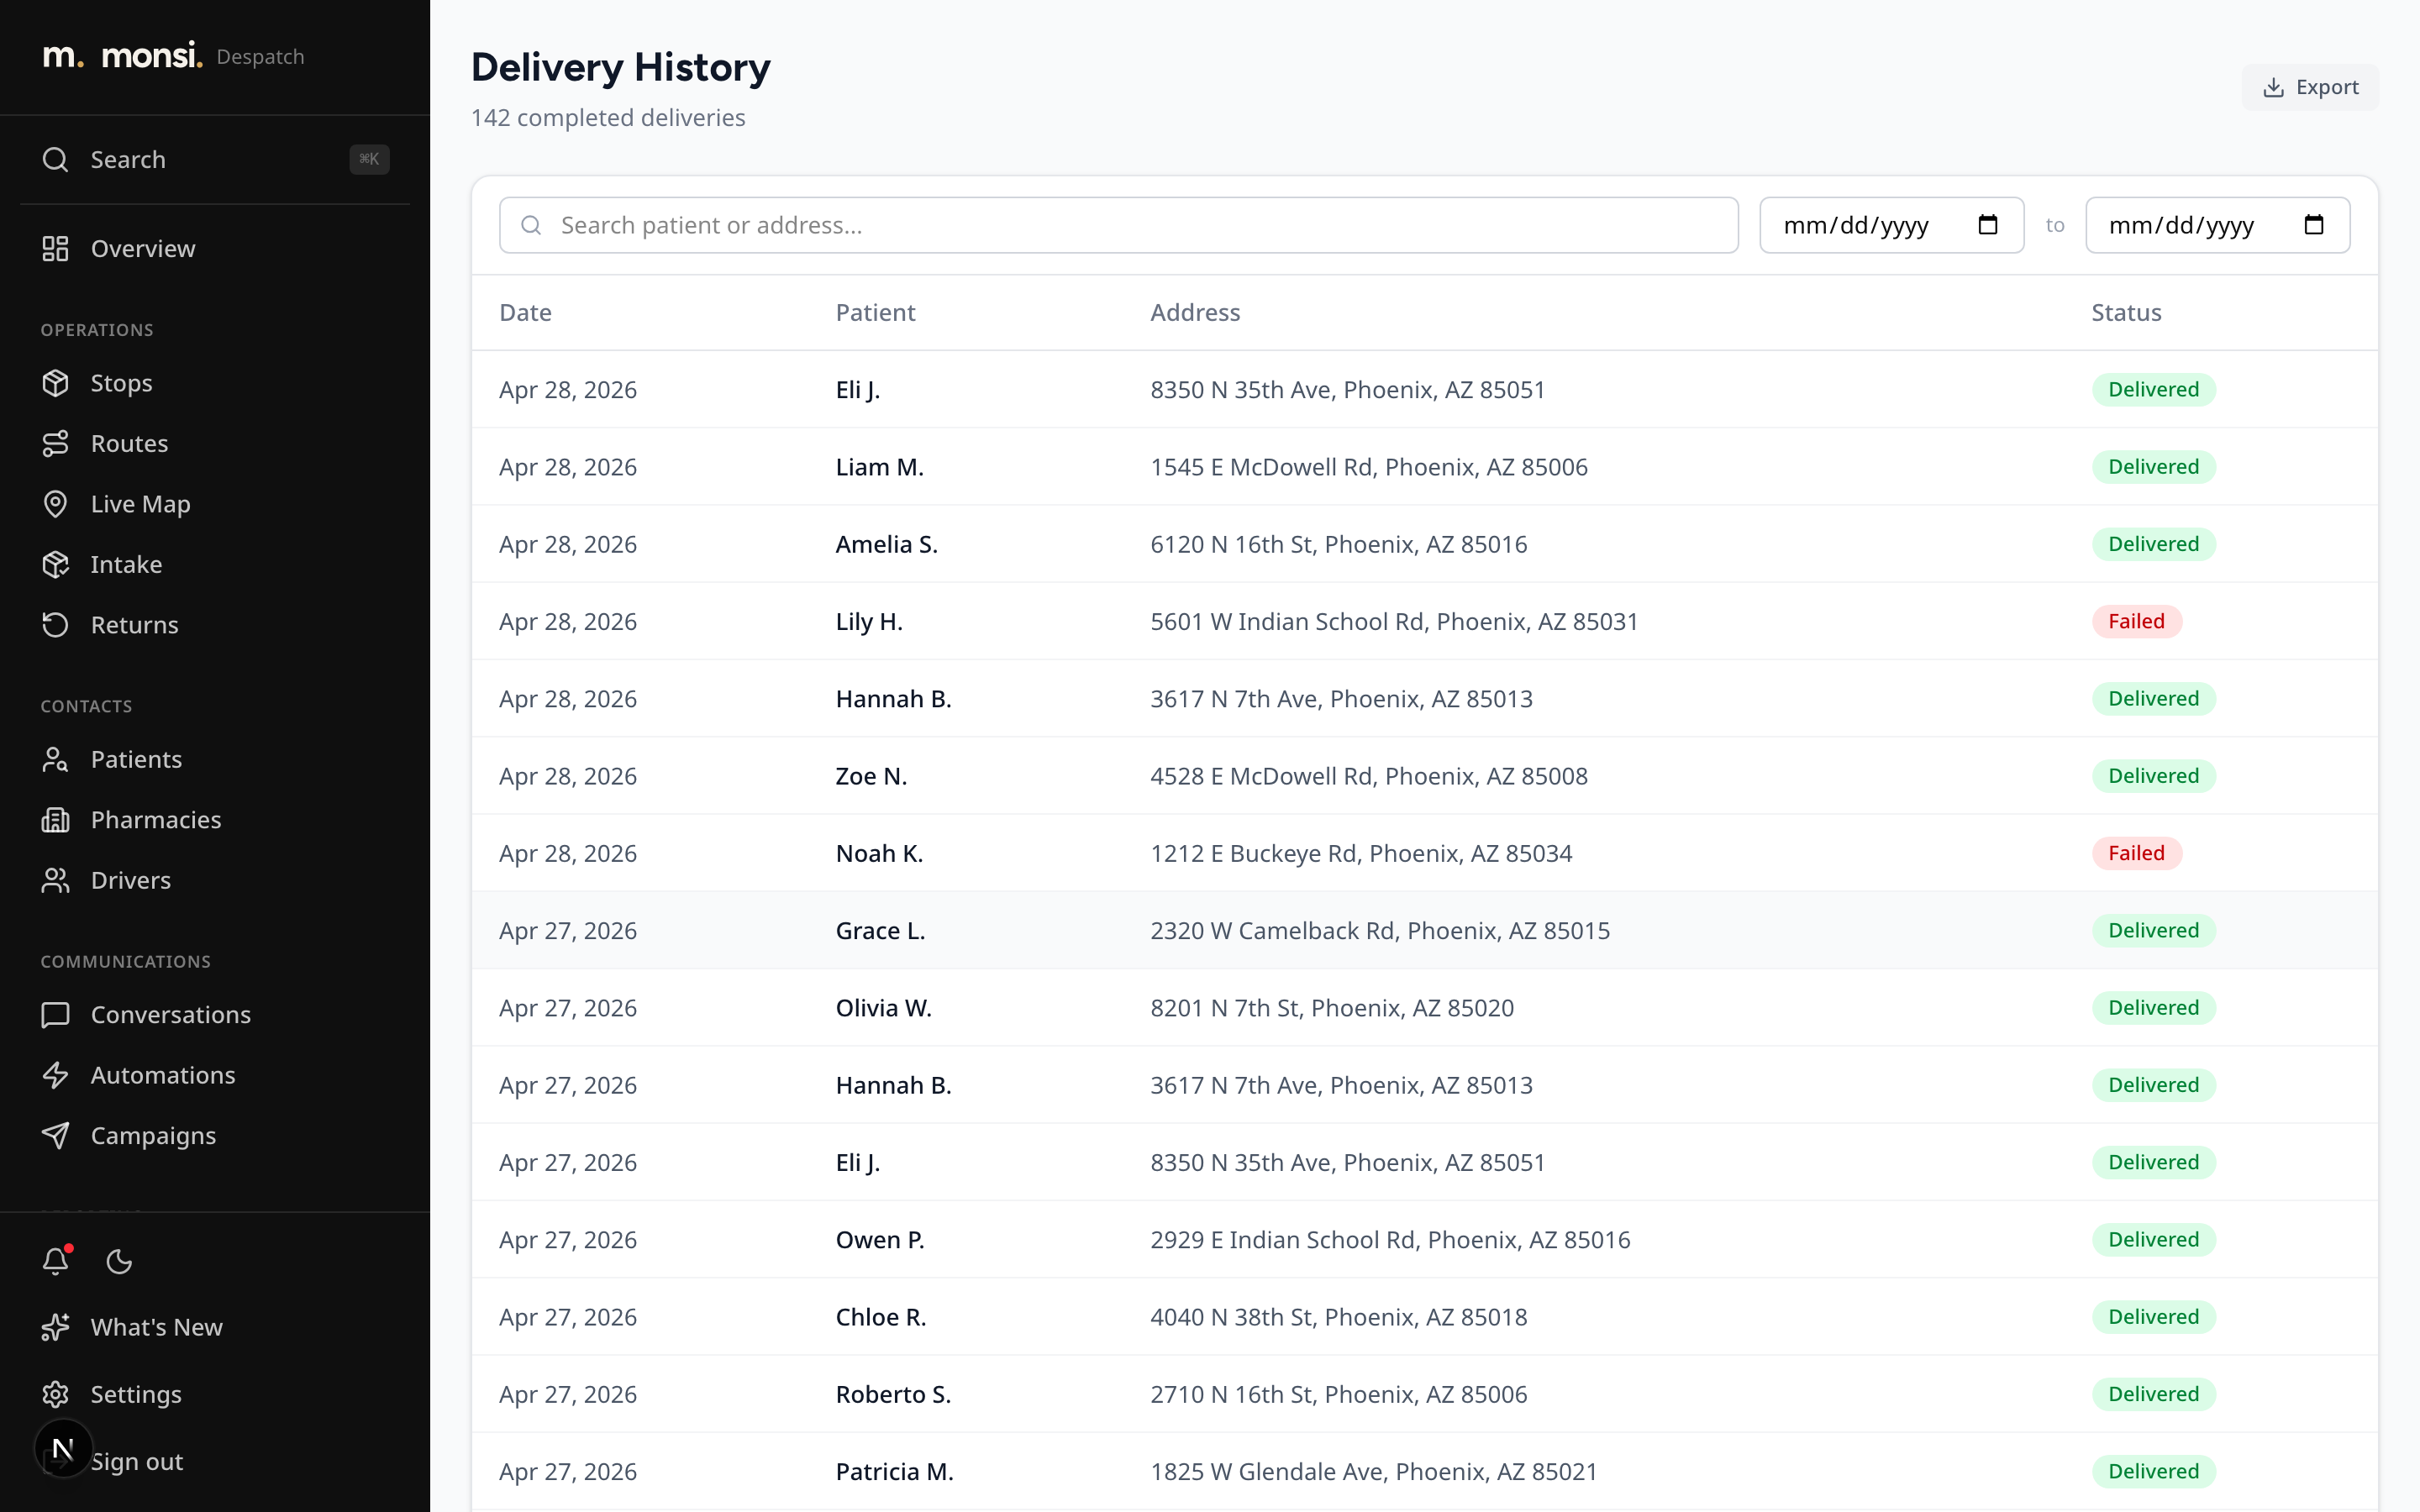Click the start date mm/dd/yyyy field
Screen dimensions: 2420x1512
click(x=1892, y=225)
